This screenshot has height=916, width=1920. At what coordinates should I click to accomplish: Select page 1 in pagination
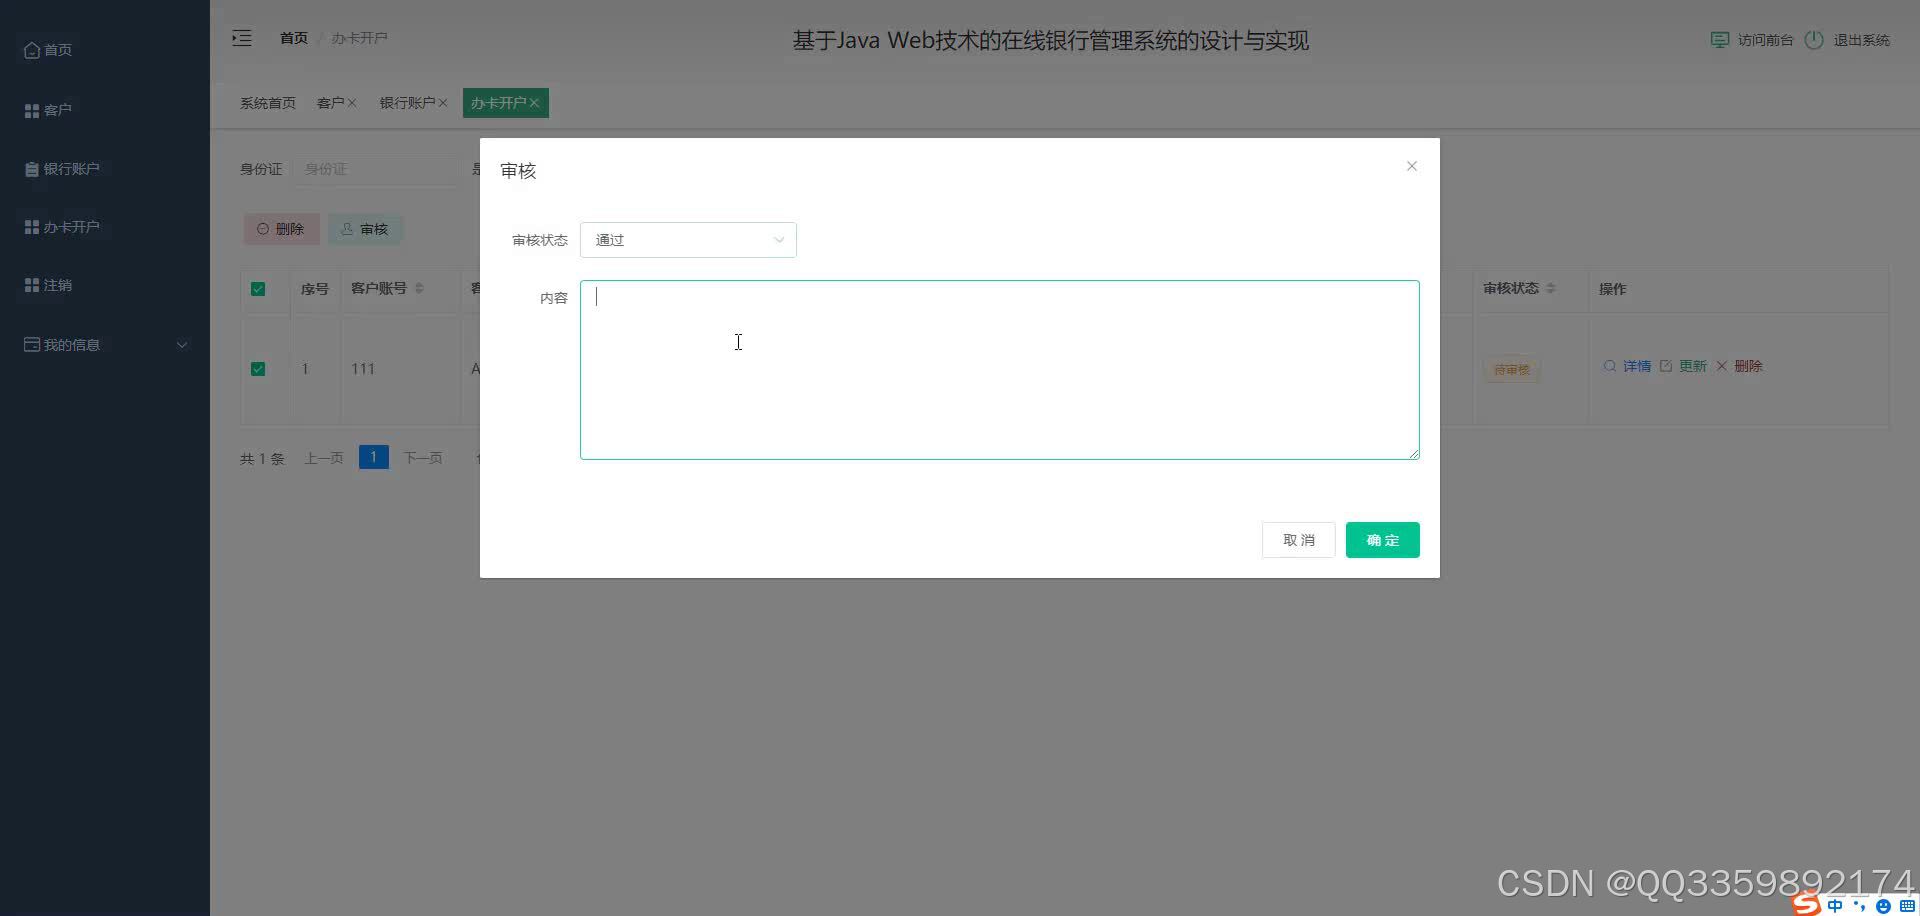tap(373, 457)
